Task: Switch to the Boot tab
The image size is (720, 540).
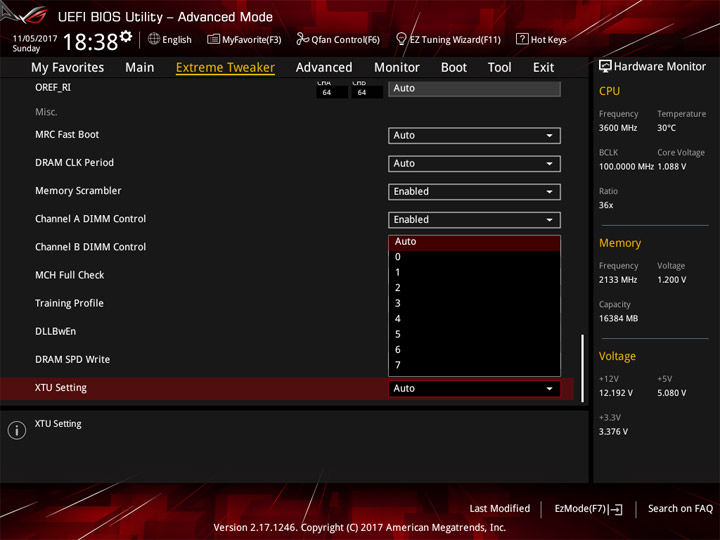Action: pyautogui.click(x=454, y=68)
